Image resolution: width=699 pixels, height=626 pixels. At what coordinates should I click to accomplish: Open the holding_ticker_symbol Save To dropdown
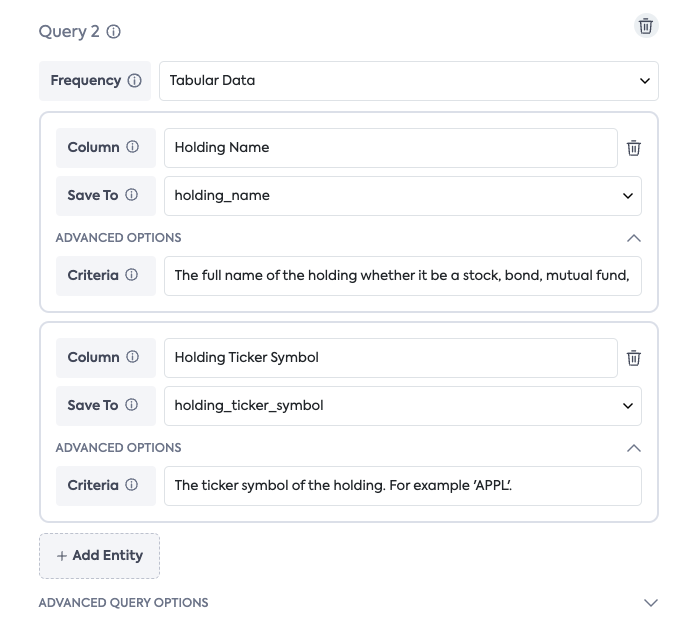coord(402,406)
